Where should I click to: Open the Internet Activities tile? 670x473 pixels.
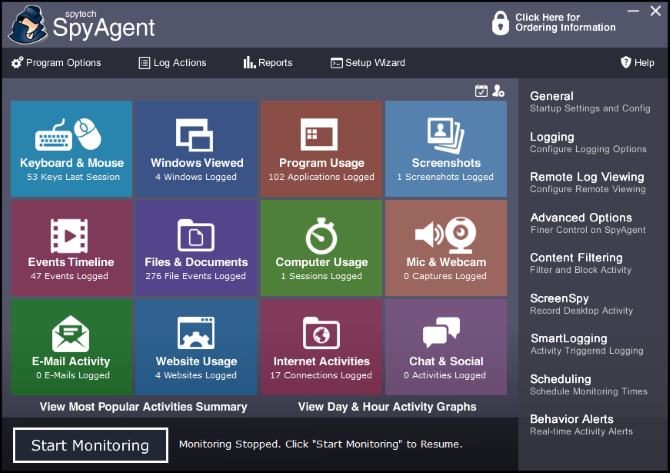click(321, 347)
